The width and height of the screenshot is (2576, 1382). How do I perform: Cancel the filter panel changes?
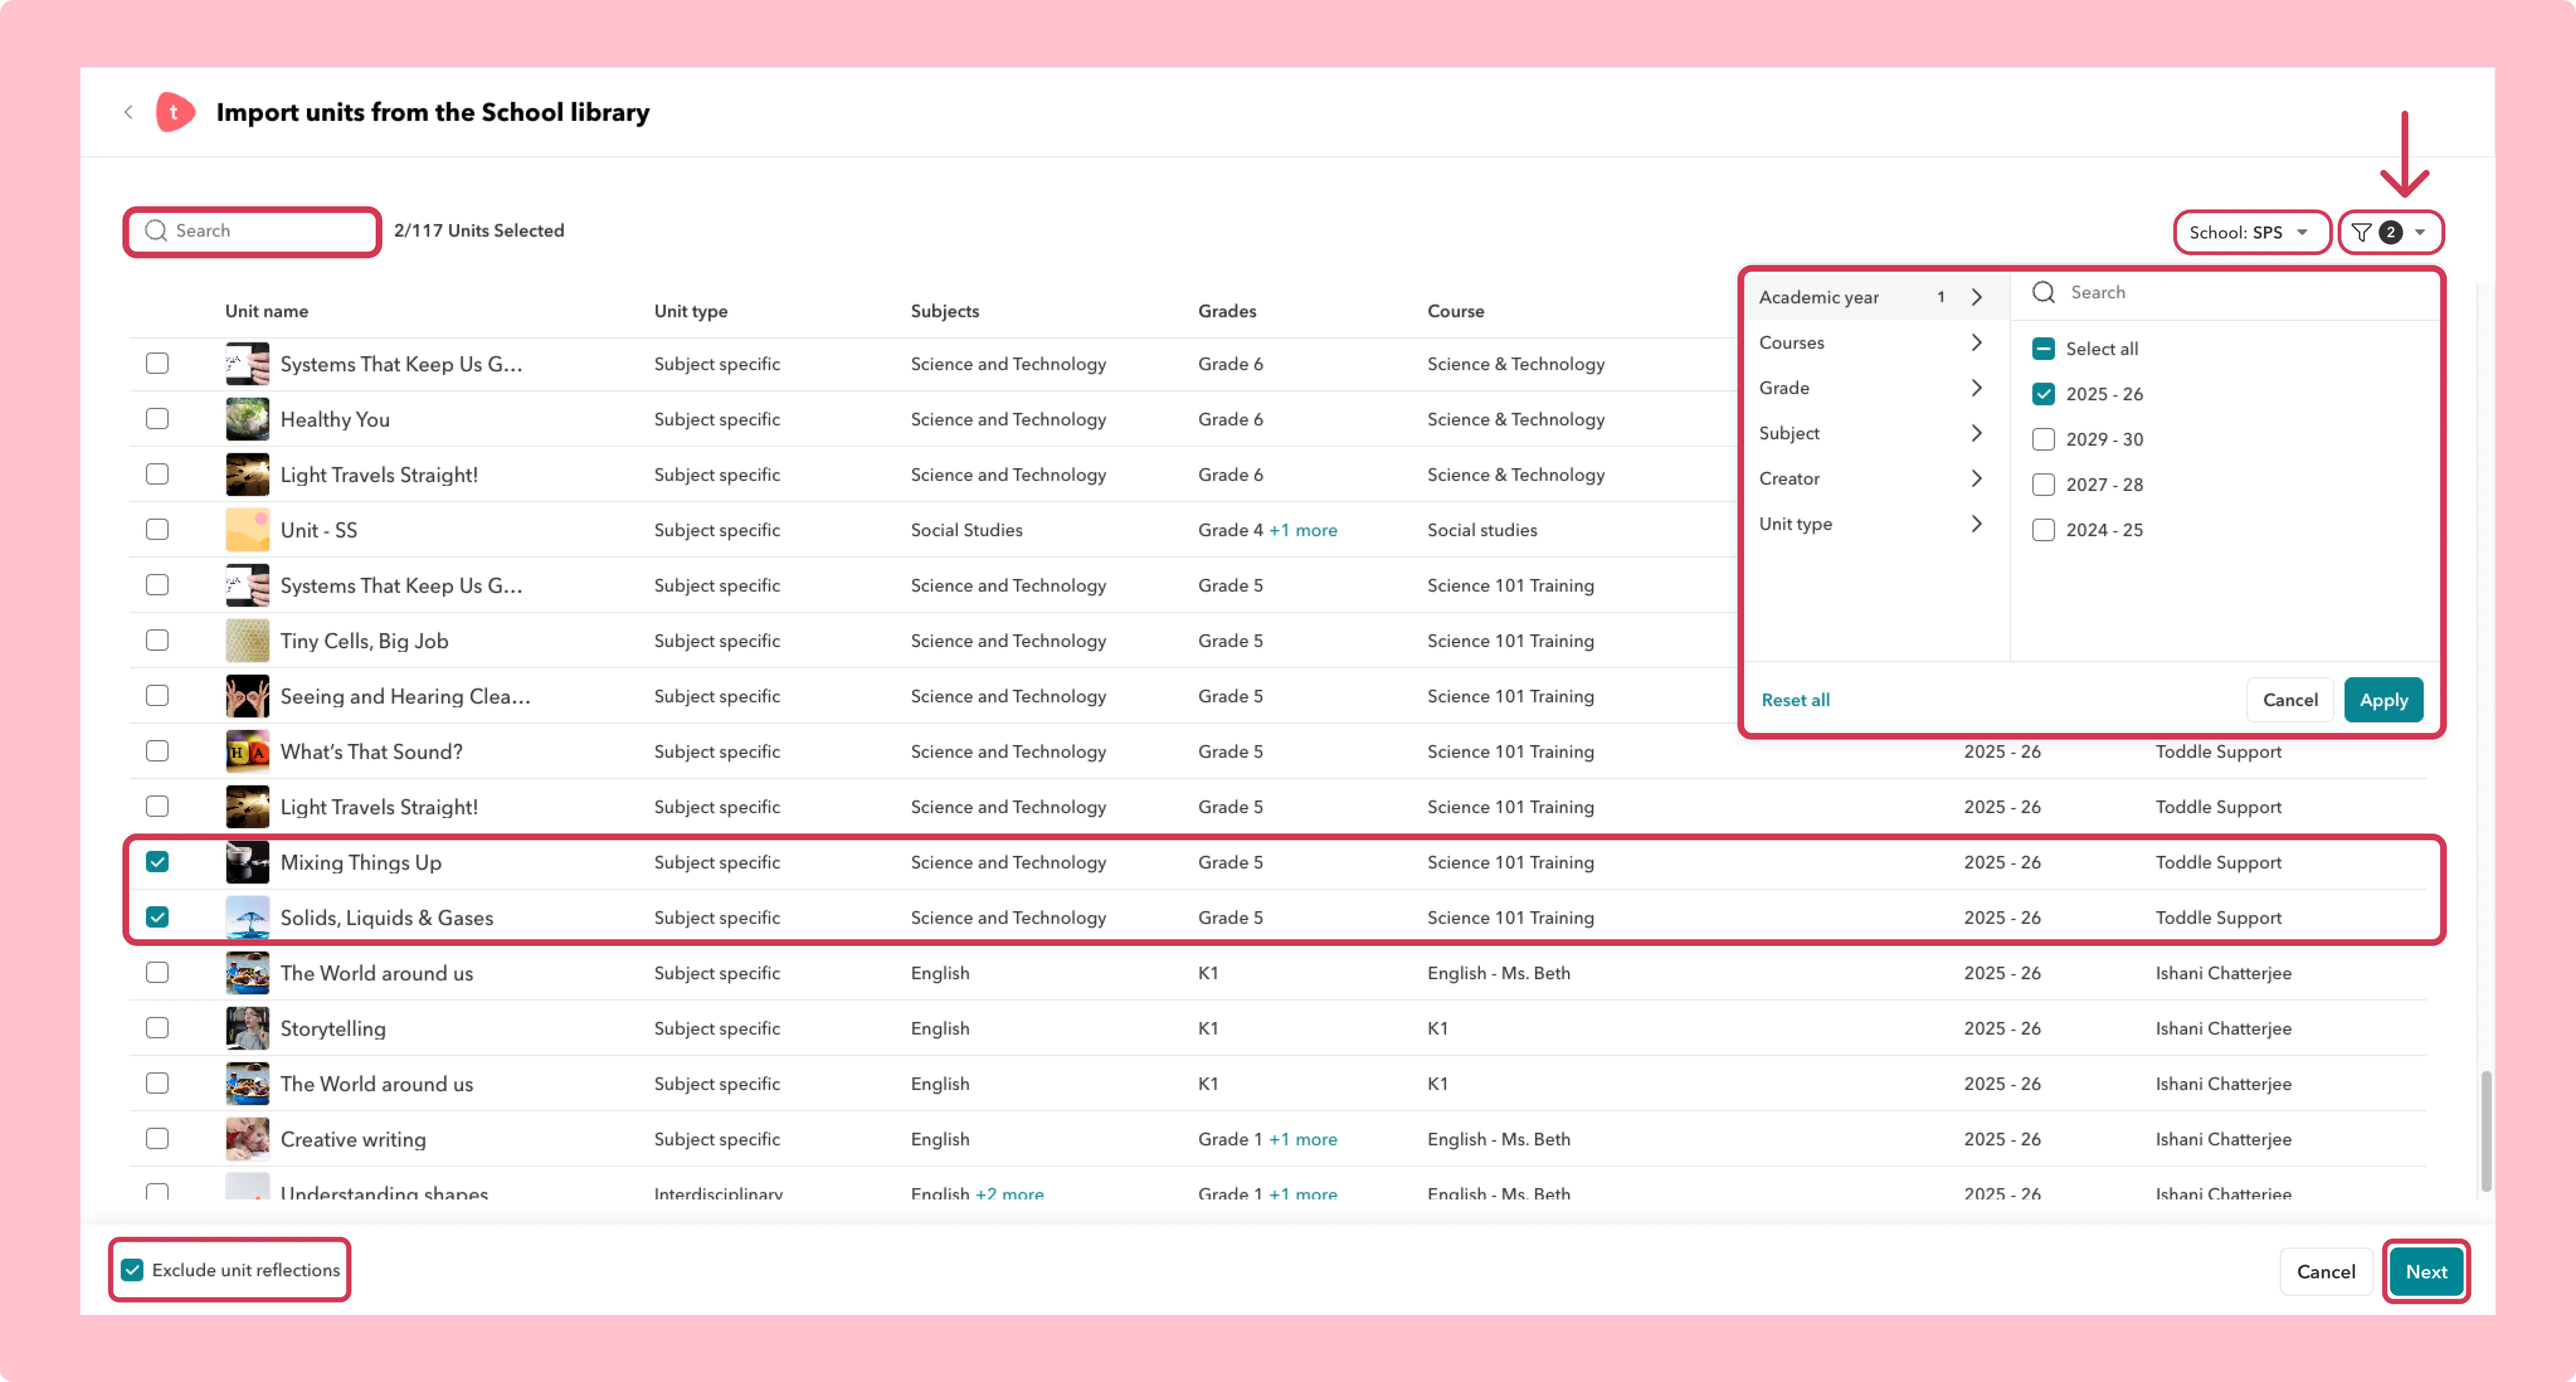pos(2290,700)
